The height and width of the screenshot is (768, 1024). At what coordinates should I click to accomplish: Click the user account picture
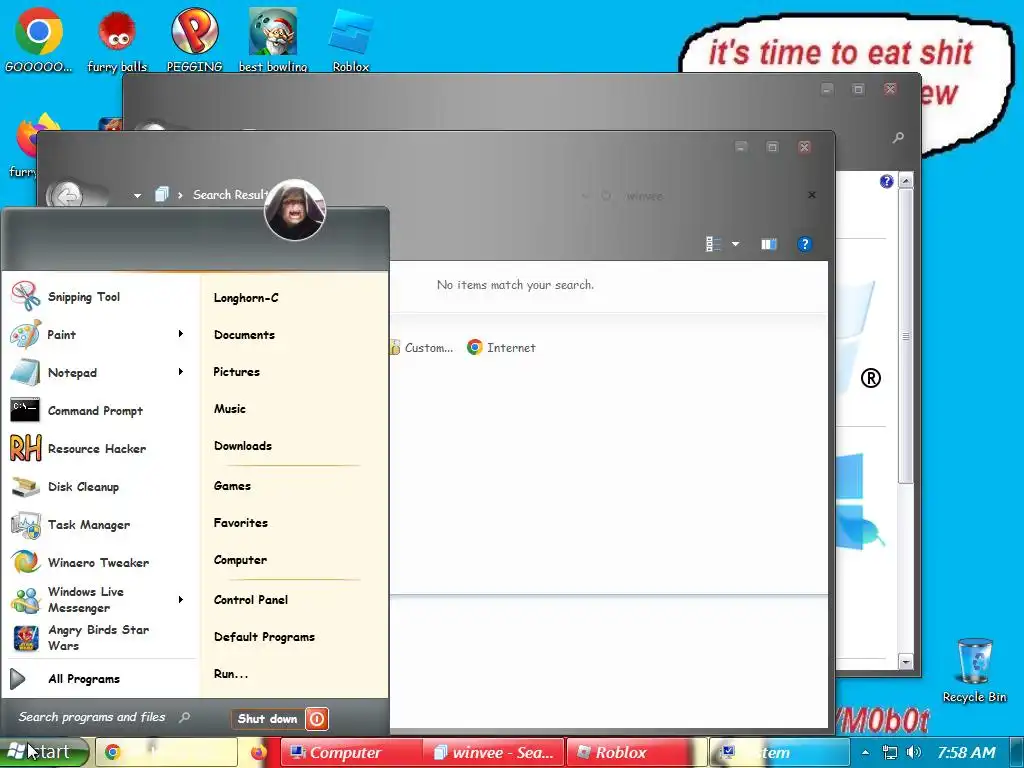point(295,210)
